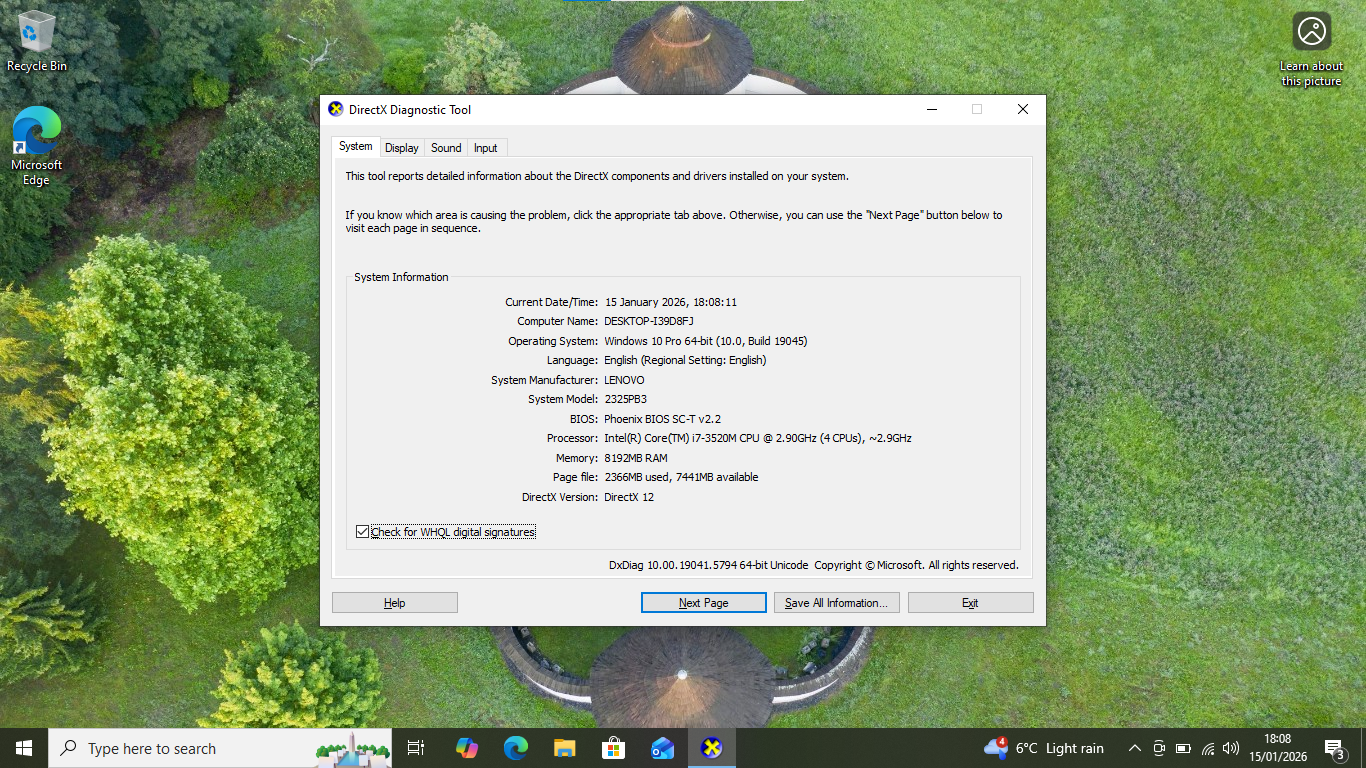Select the Microsoft Edge desktop shortcut

click(37, 145)
